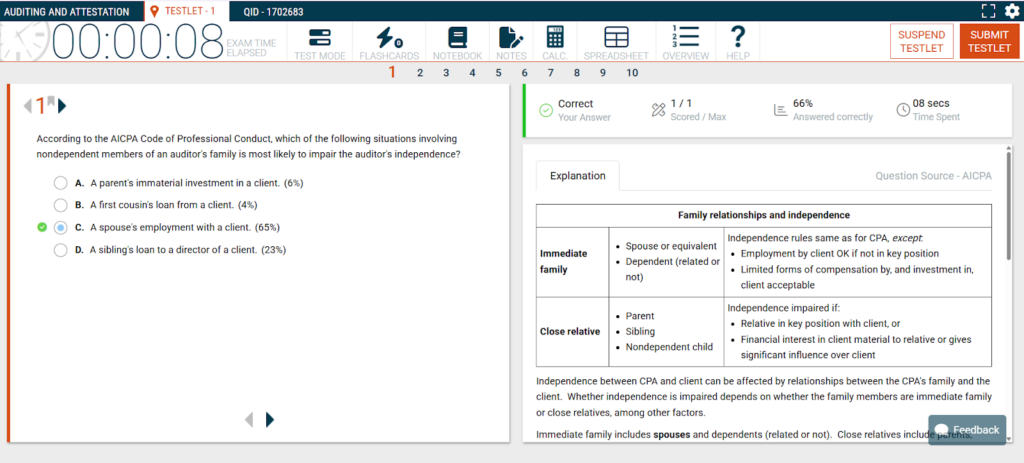Open the settings gear icon
1024x463 pixels.
(x=1011, y=10)
